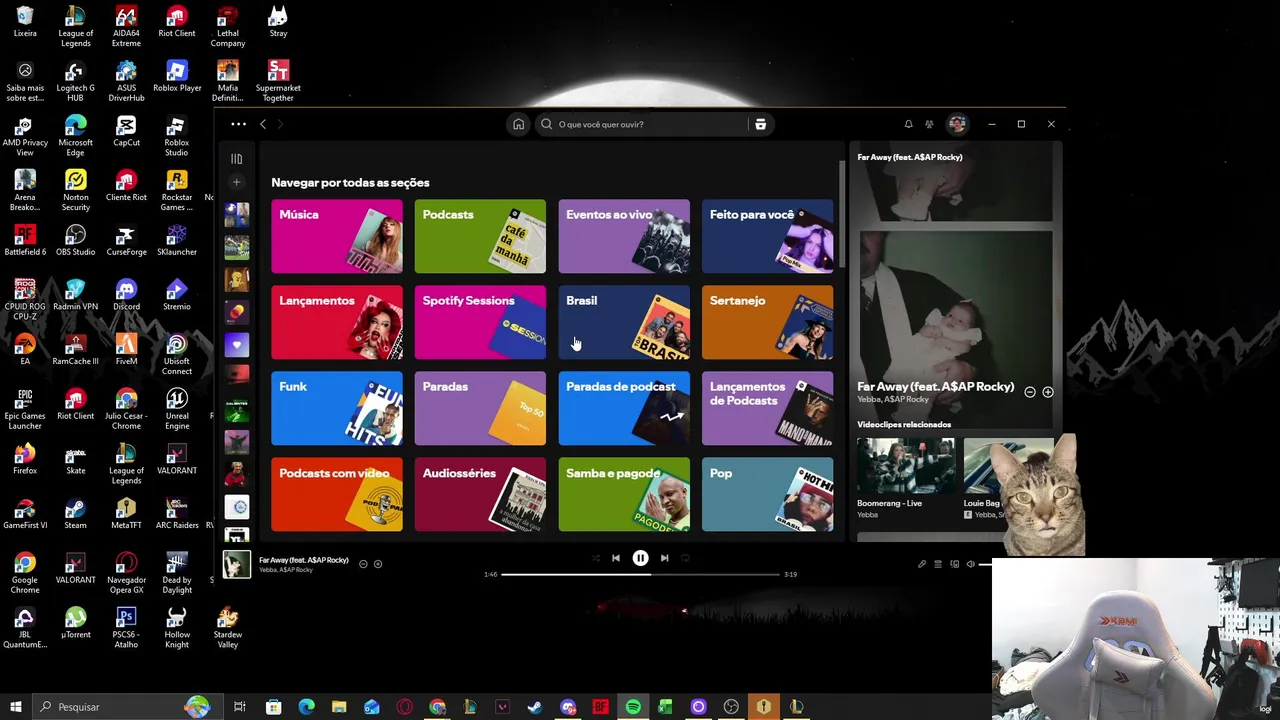
Task: Open the three-dots Spotify app menu
Action: click(x=238, y=124)
